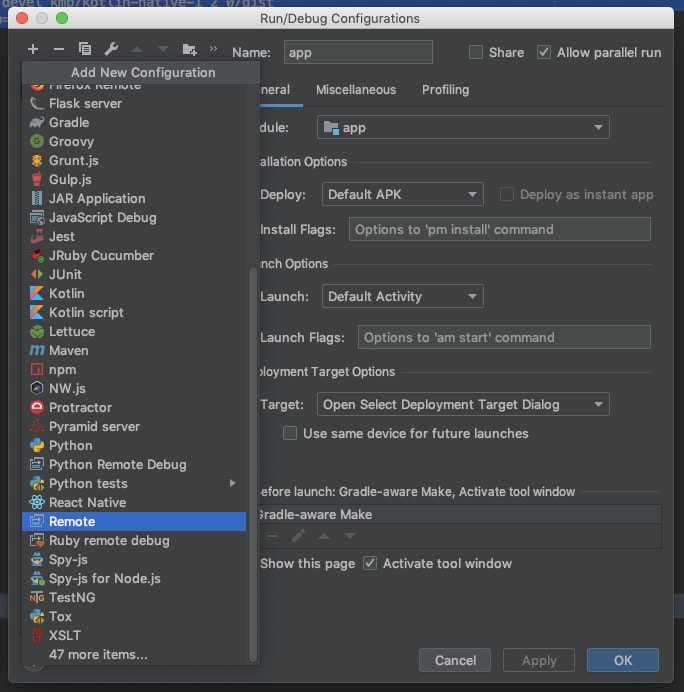Image resolution: width=684 pixels, height=692 pixels.
Task: Click the Kotlin logo icon
Action: click(37, 293)
